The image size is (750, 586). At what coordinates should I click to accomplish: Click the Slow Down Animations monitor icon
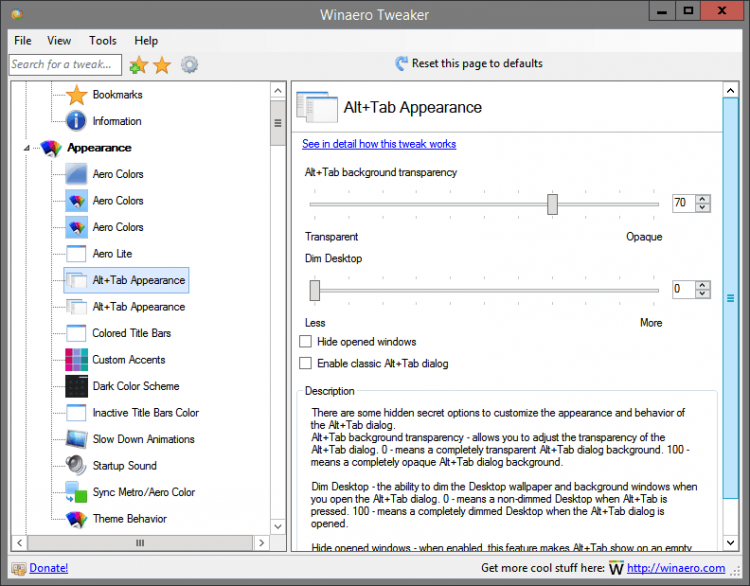[76, 439]
